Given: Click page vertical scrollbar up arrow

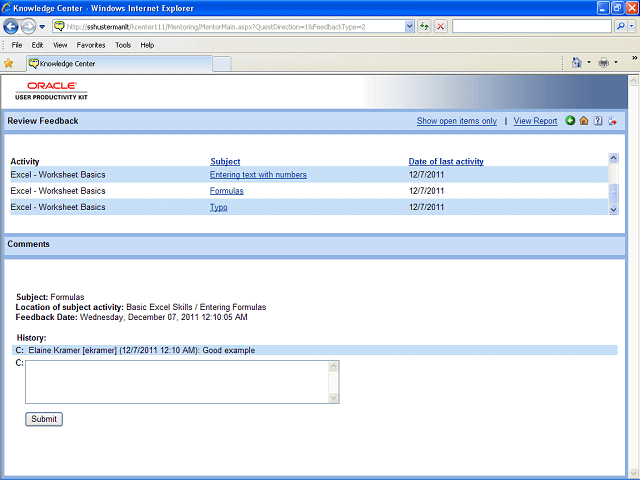Looking at the screenshot, I should (633, 81).
